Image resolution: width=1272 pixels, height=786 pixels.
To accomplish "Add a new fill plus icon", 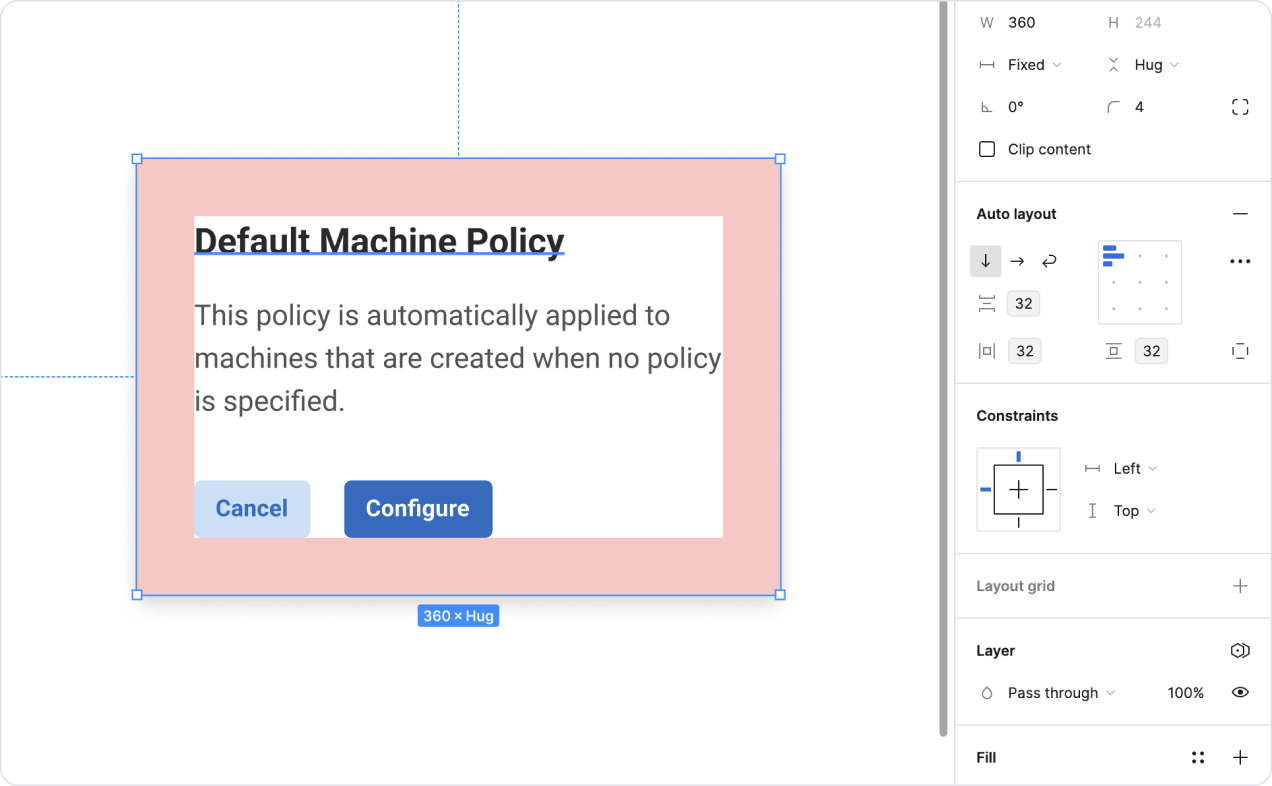I will coord(1240,758).
